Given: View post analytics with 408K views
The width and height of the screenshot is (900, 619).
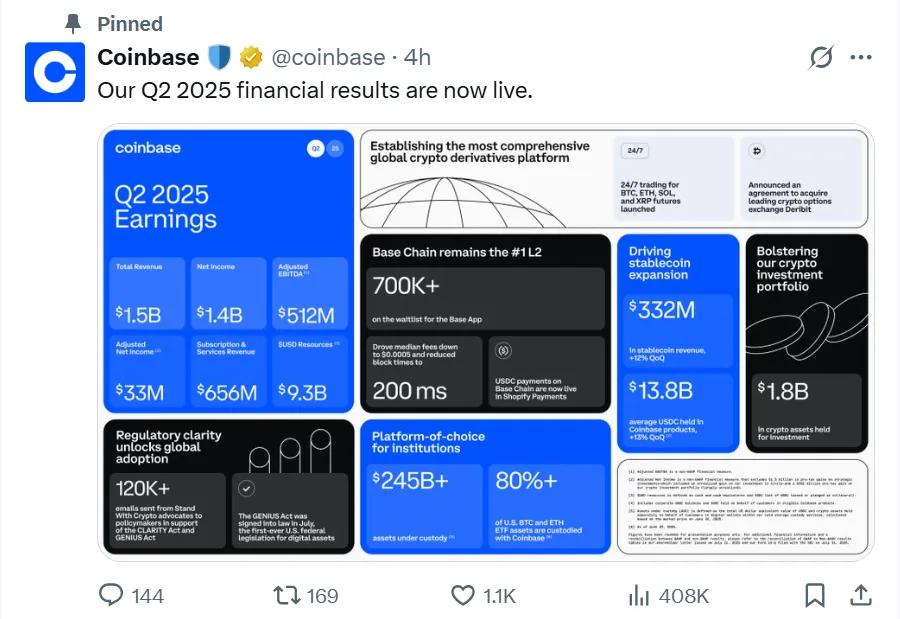Looking at the screenshot, I should [640, 596].
